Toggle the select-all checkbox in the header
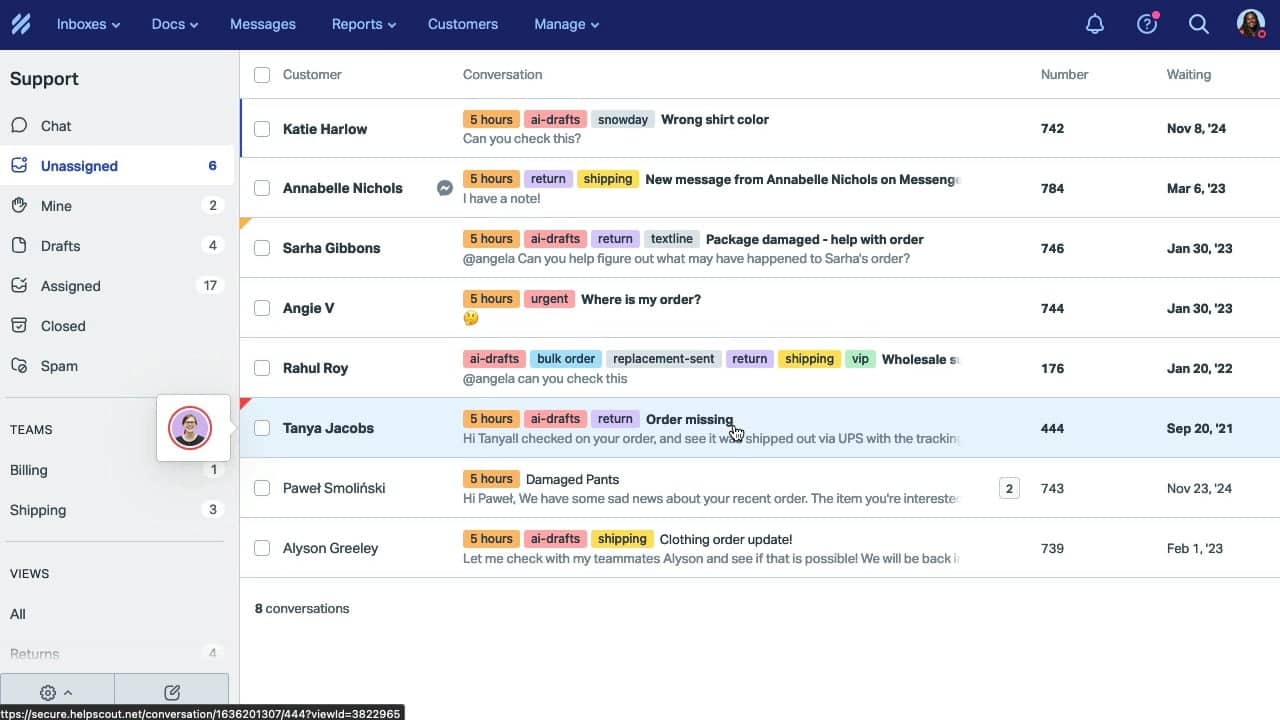 pos(261,74)
